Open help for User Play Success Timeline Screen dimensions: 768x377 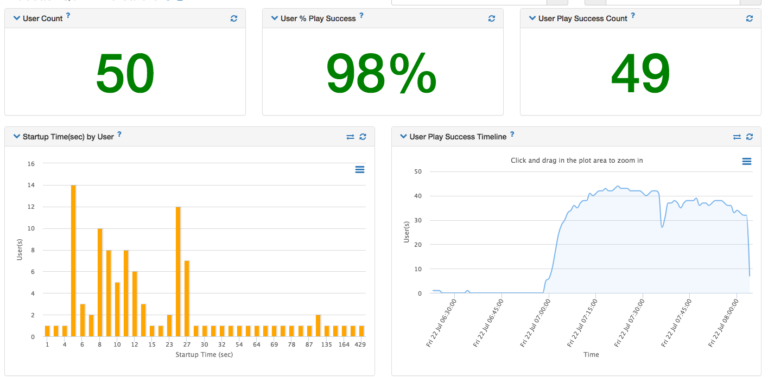point(512,134)
